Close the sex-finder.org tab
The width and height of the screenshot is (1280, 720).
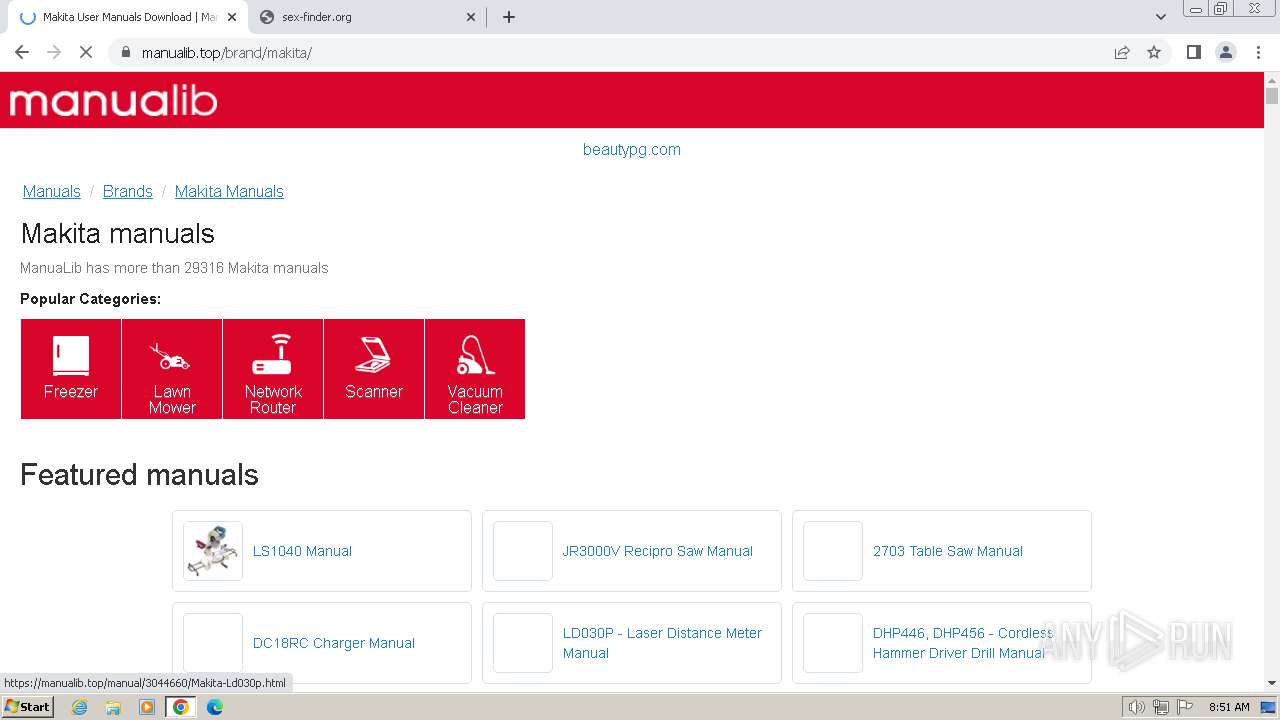click(472, 17)
